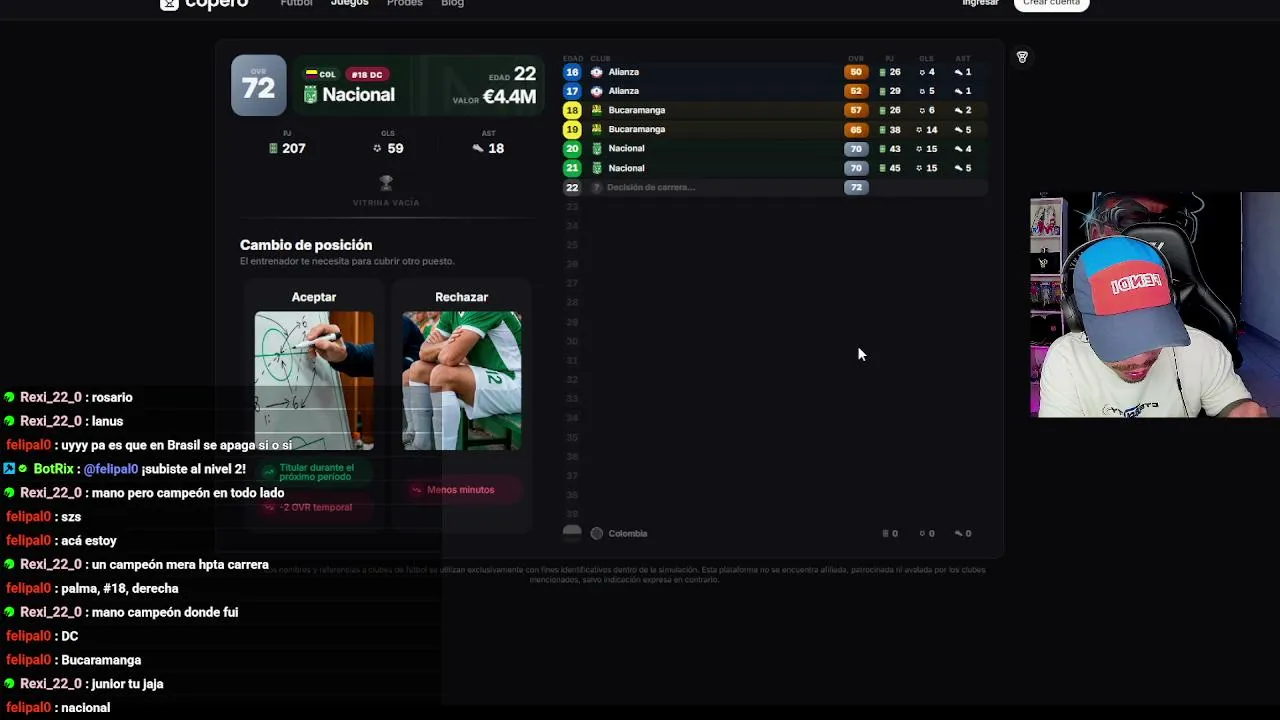Click '€4.4M' market value
Viewport: 1280px width, 720px height.
pos(509,97)
